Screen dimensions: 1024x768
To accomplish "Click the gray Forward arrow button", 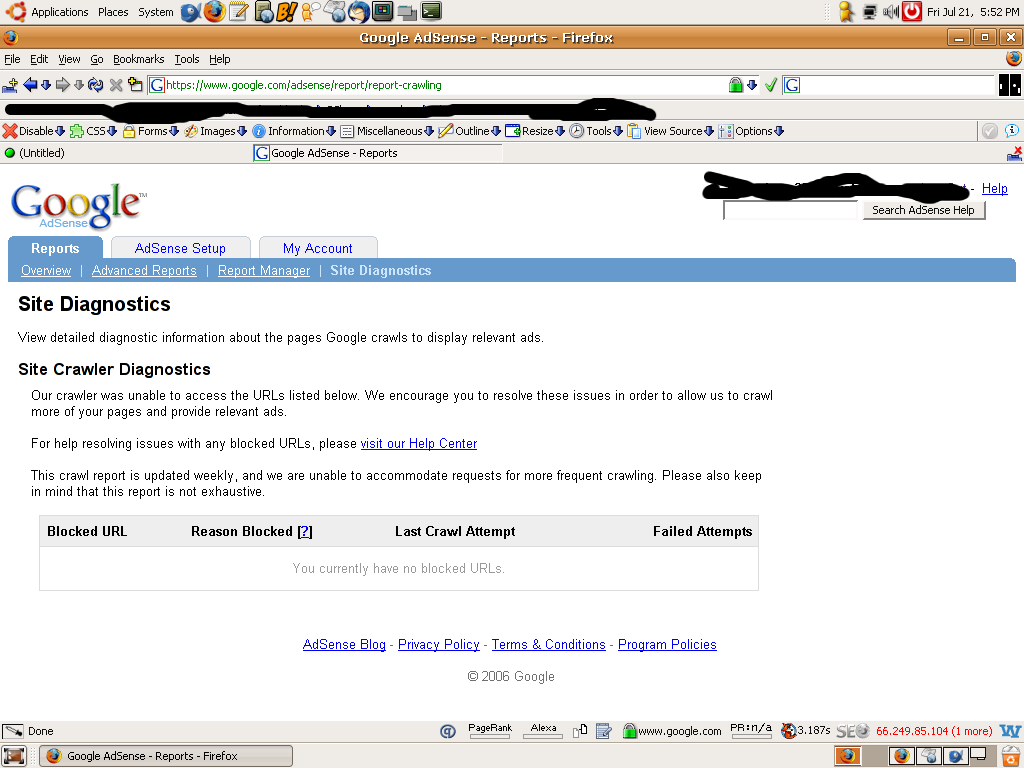I will click(x=63, y=85).
